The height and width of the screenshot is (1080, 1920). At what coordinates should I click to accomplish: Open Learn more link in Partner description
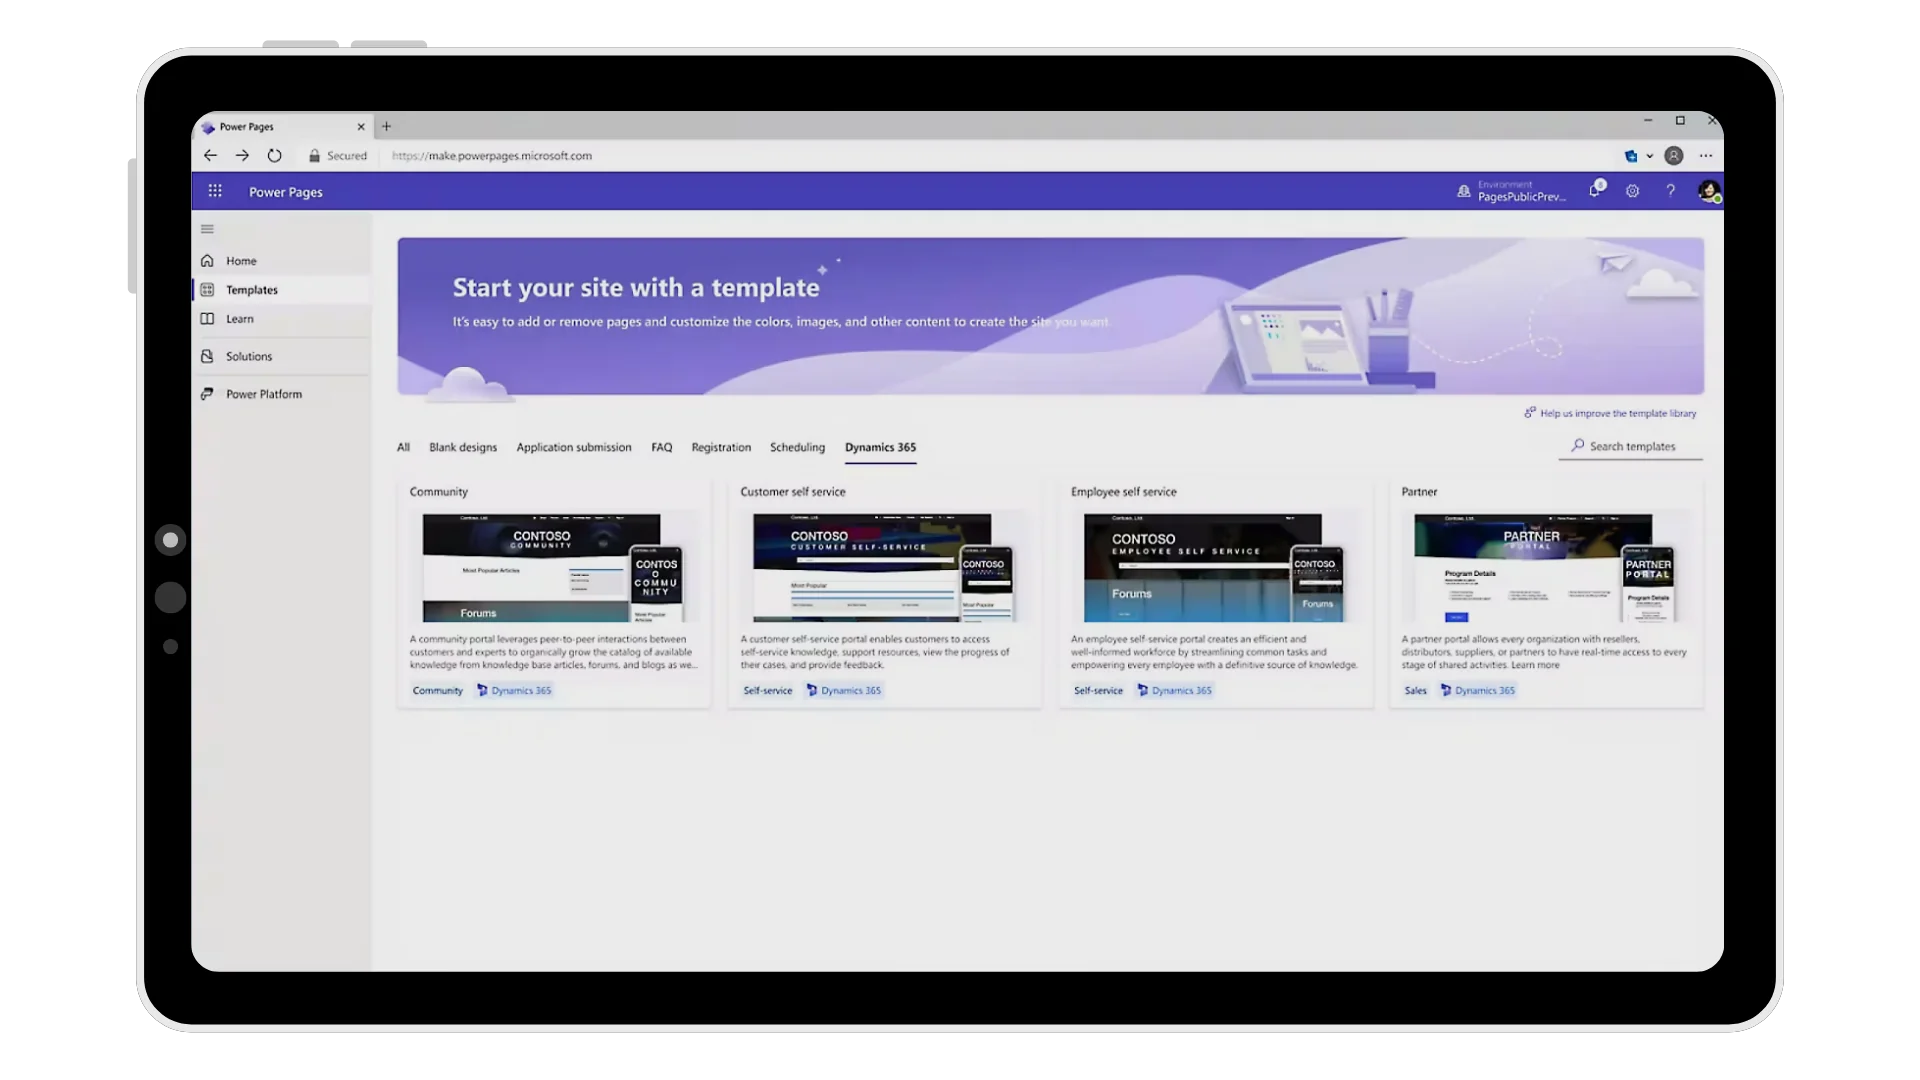(x=1535, y=665)
